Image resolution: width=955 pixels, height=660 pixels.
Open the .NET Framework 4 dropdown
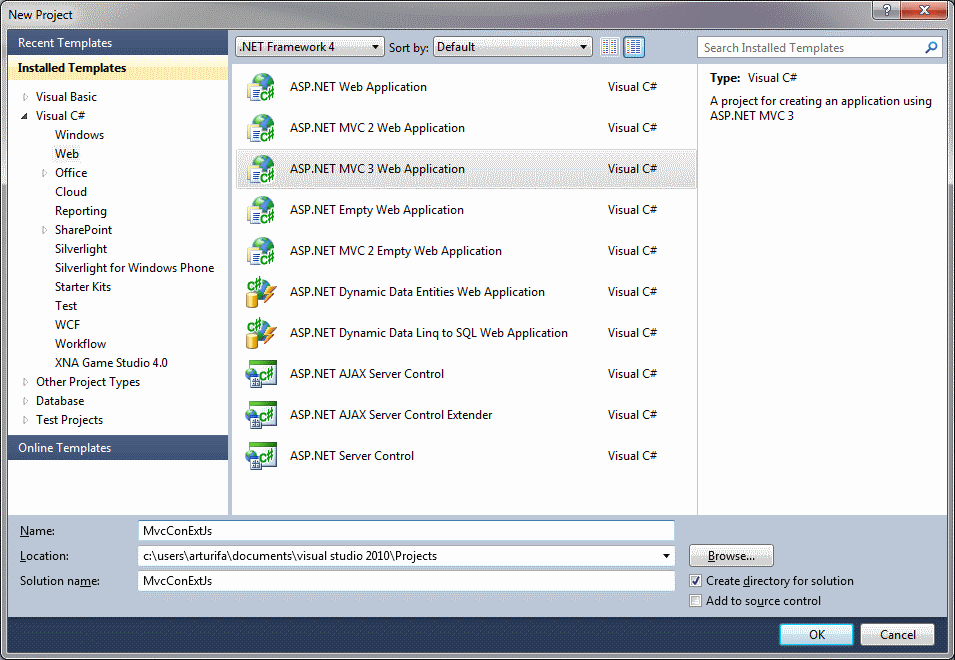[x=309, y=47]
